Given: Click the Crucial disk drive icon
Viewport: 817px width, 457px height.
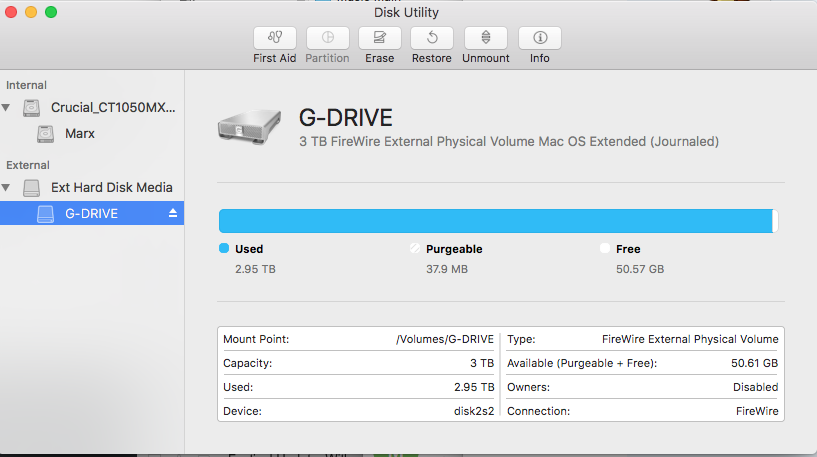Looking at the screenshot, I should [31, 108].
